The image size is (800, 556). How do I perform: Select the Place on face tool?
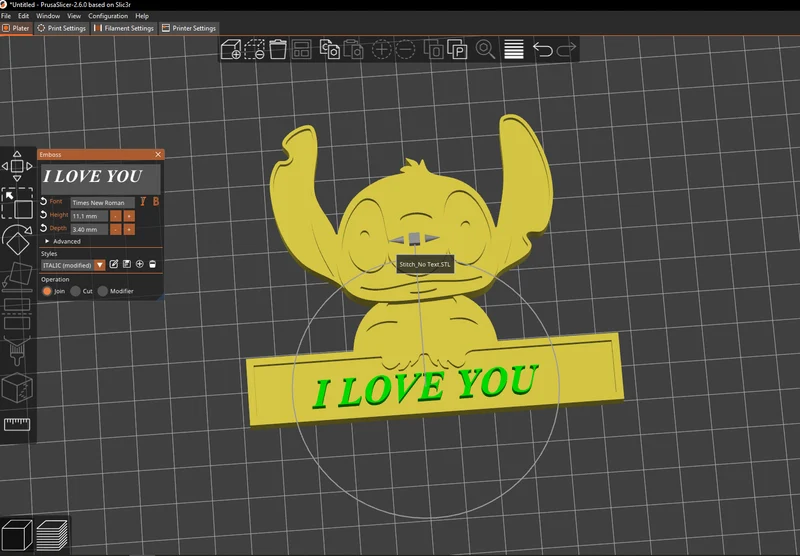coord(17,276)
